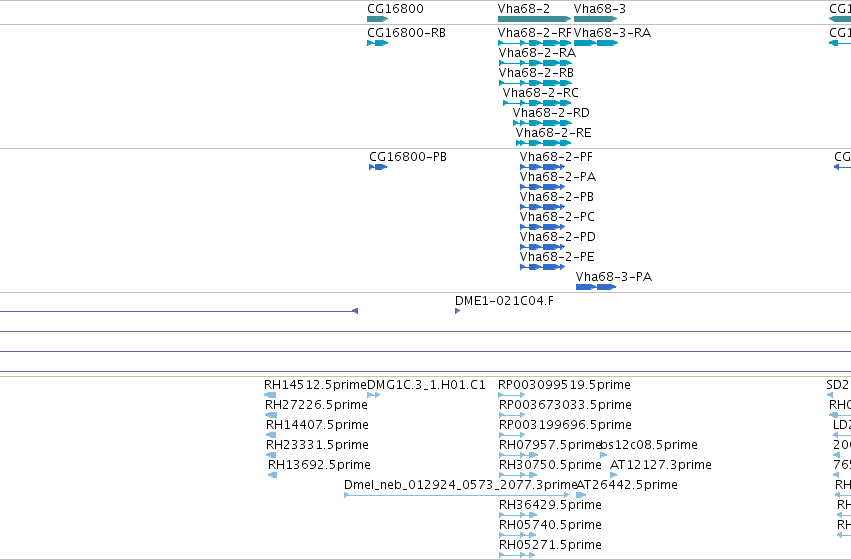Select protein Vha68-2-PE
This screenshot has width=851, height=560.
coord(542,267)
